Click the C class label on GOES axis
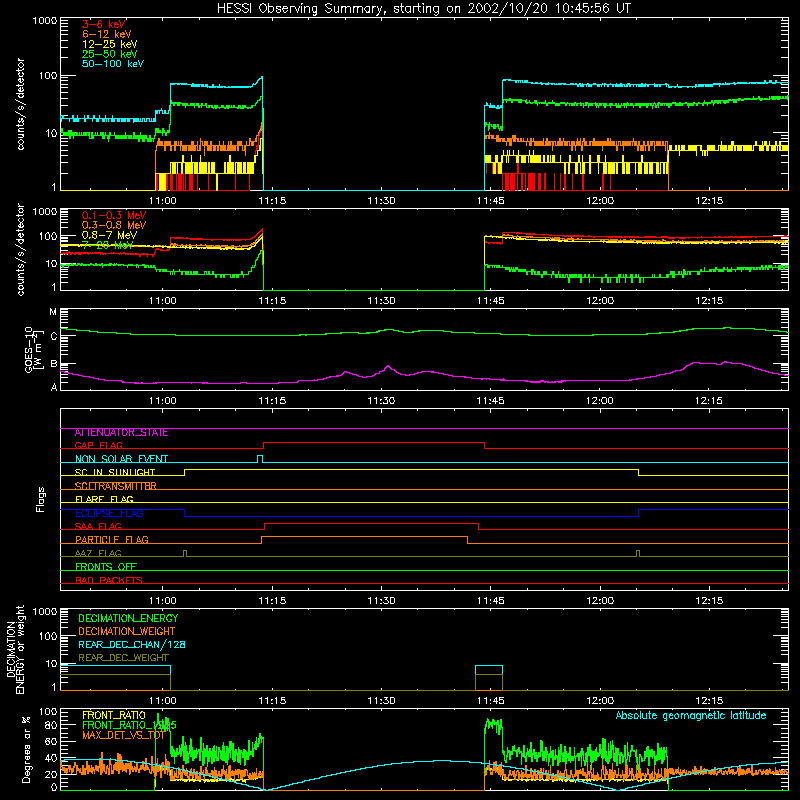Image resolution: width=800 pixels, height=800 pixels. click(x=54, y=336)
